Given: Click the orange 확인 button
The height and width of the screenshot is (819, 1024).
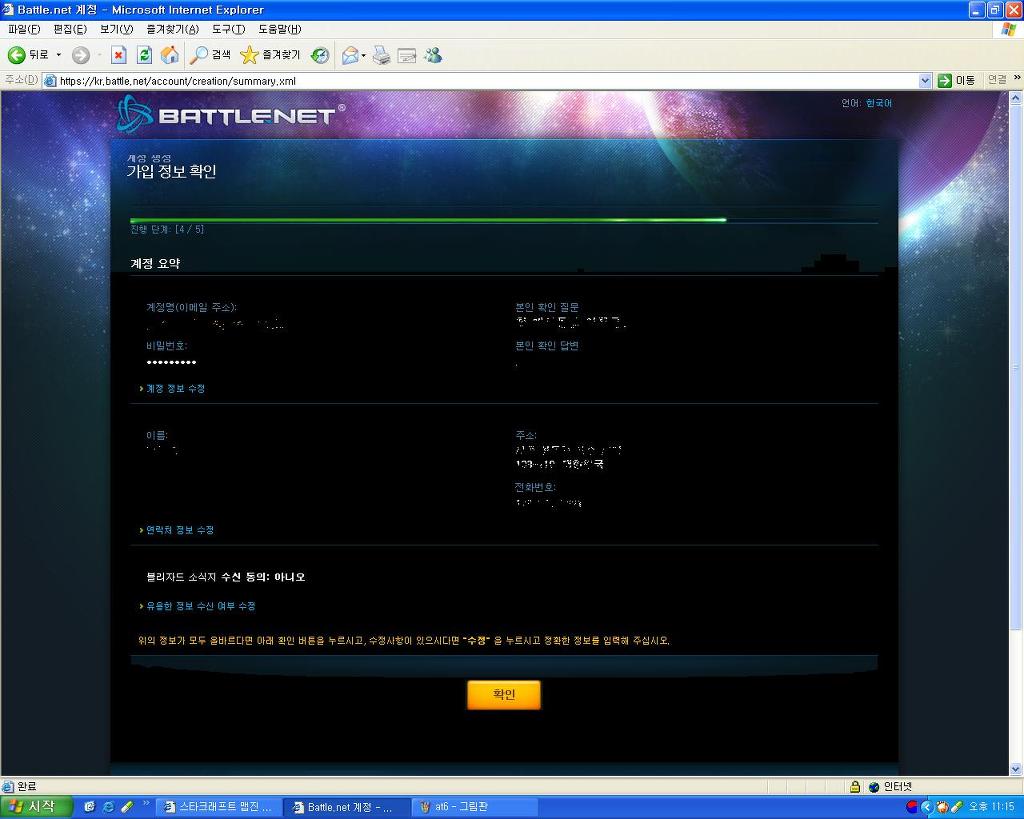Looking at the screenshot, I should [504, 695].
